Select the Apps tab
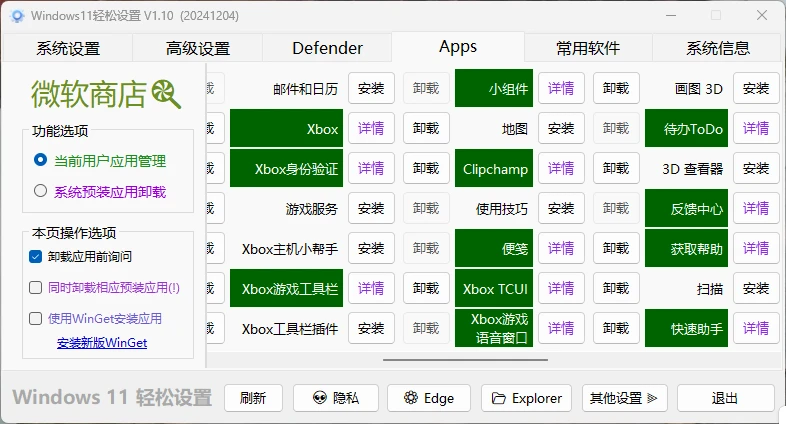Screen dimensions: 786x424 pos(458,47)
